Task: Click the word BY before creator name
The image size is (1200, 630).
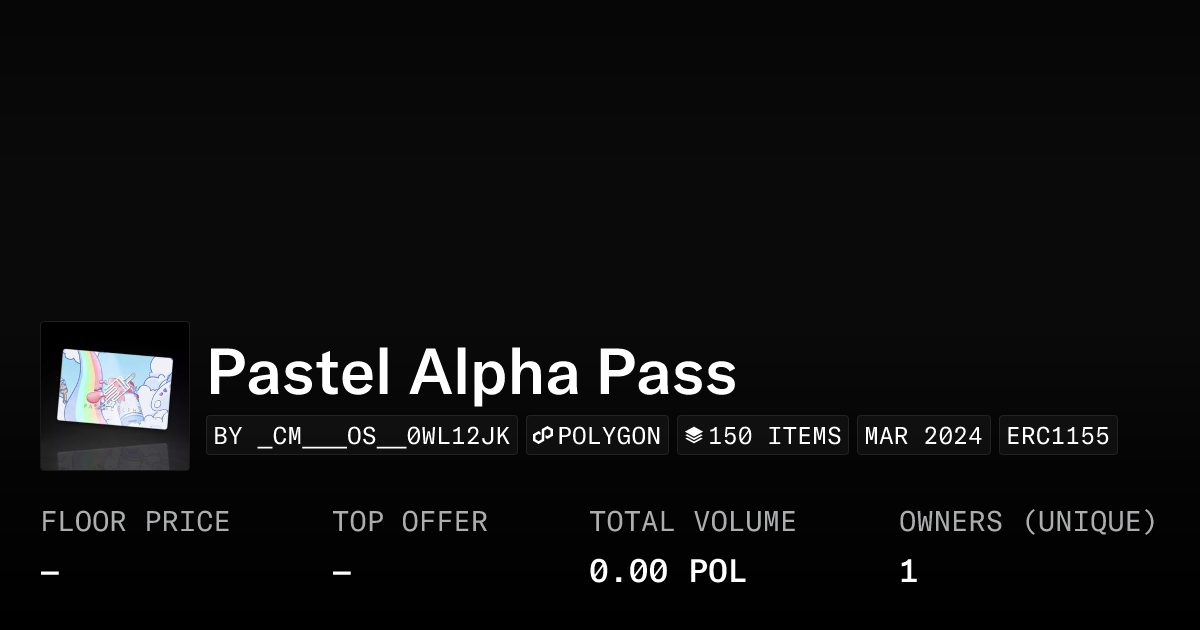Action: [x=228, y=436]
